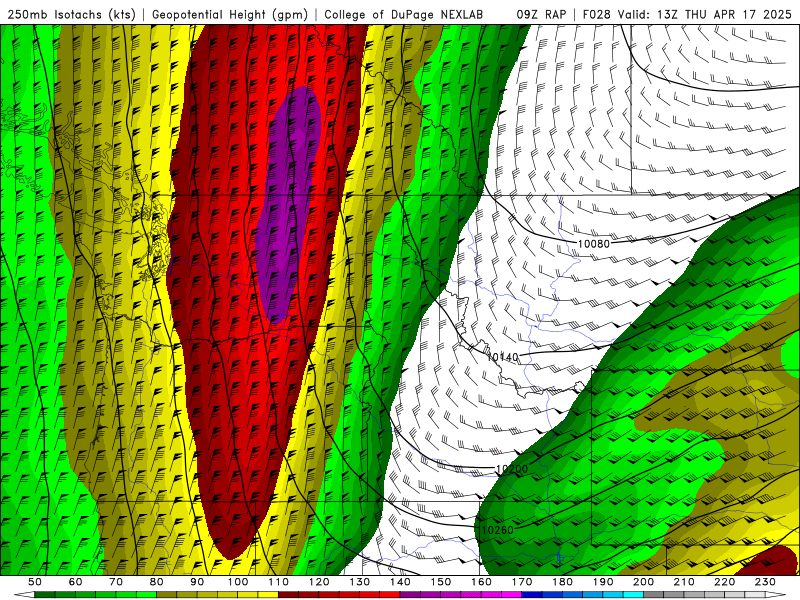Screen dimensions: 800x600
Task: Click the 100 value on the color scale
Action: (x=238, y=582)
